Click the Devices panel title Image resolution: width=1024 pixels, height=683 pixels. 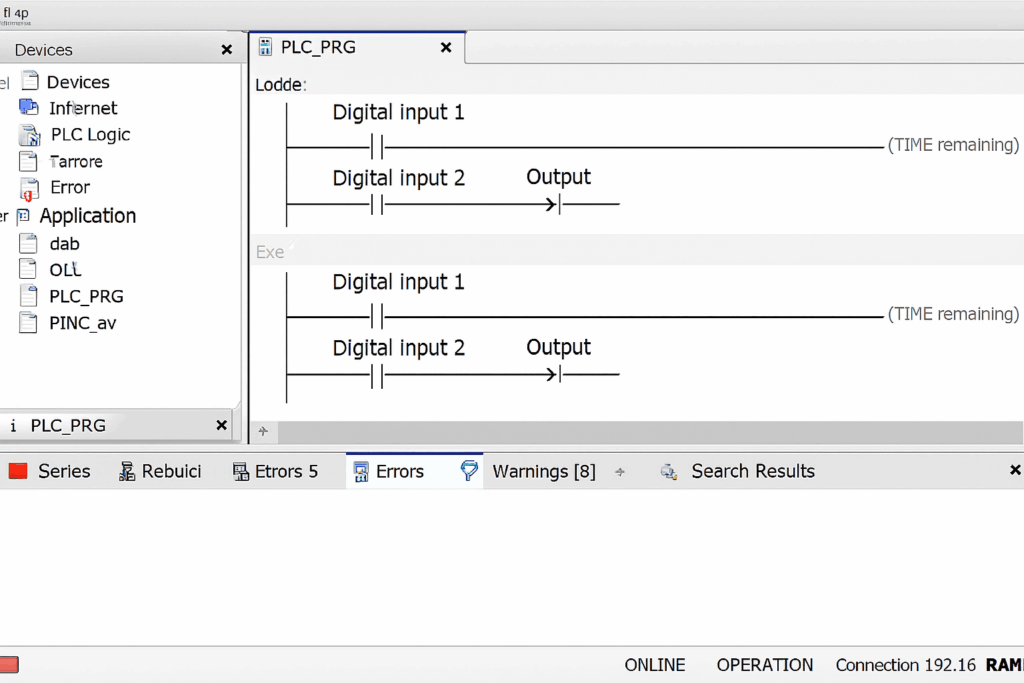point(43,50)
